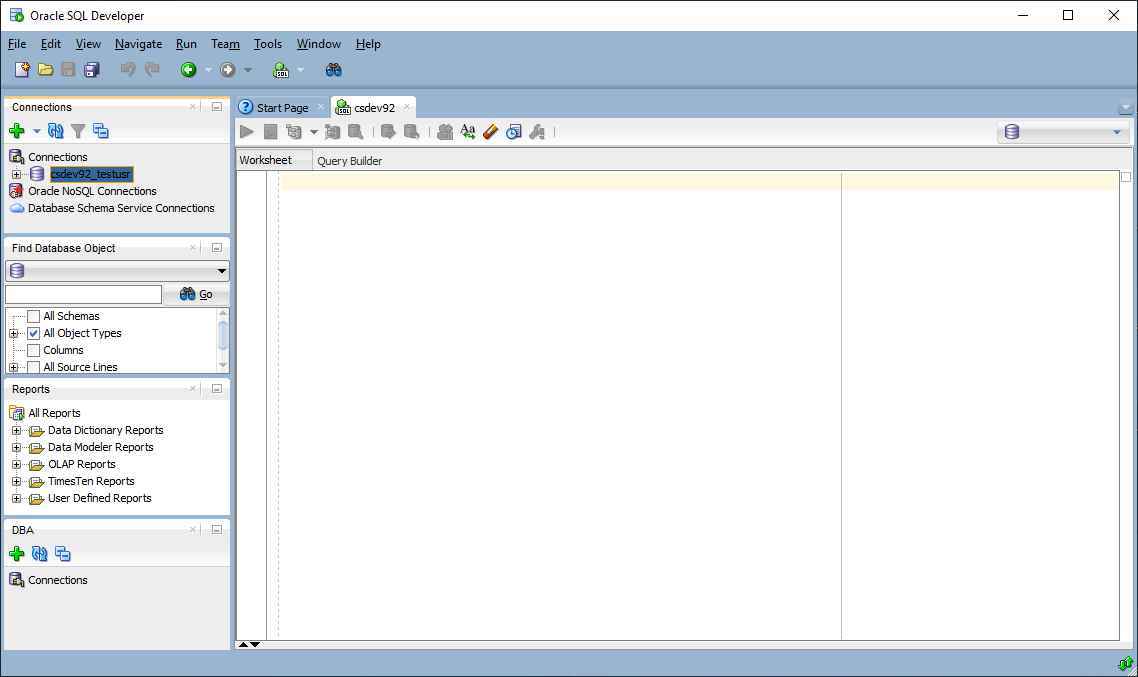Click the Clear eraser icon in worksheet toolbar
The height and width of the screenshot is (677, 1138).
(490, 132)
